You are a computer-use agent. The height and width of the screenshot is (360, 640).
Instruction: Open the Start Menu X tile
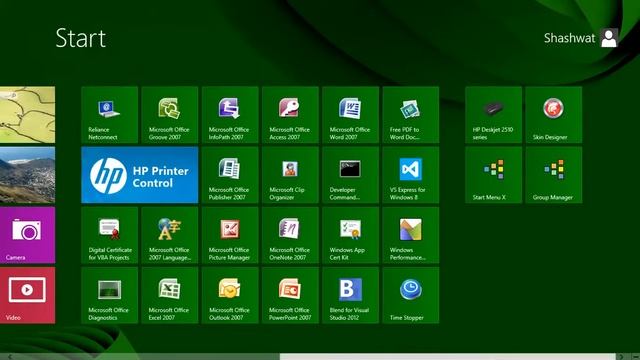[493, 175]
